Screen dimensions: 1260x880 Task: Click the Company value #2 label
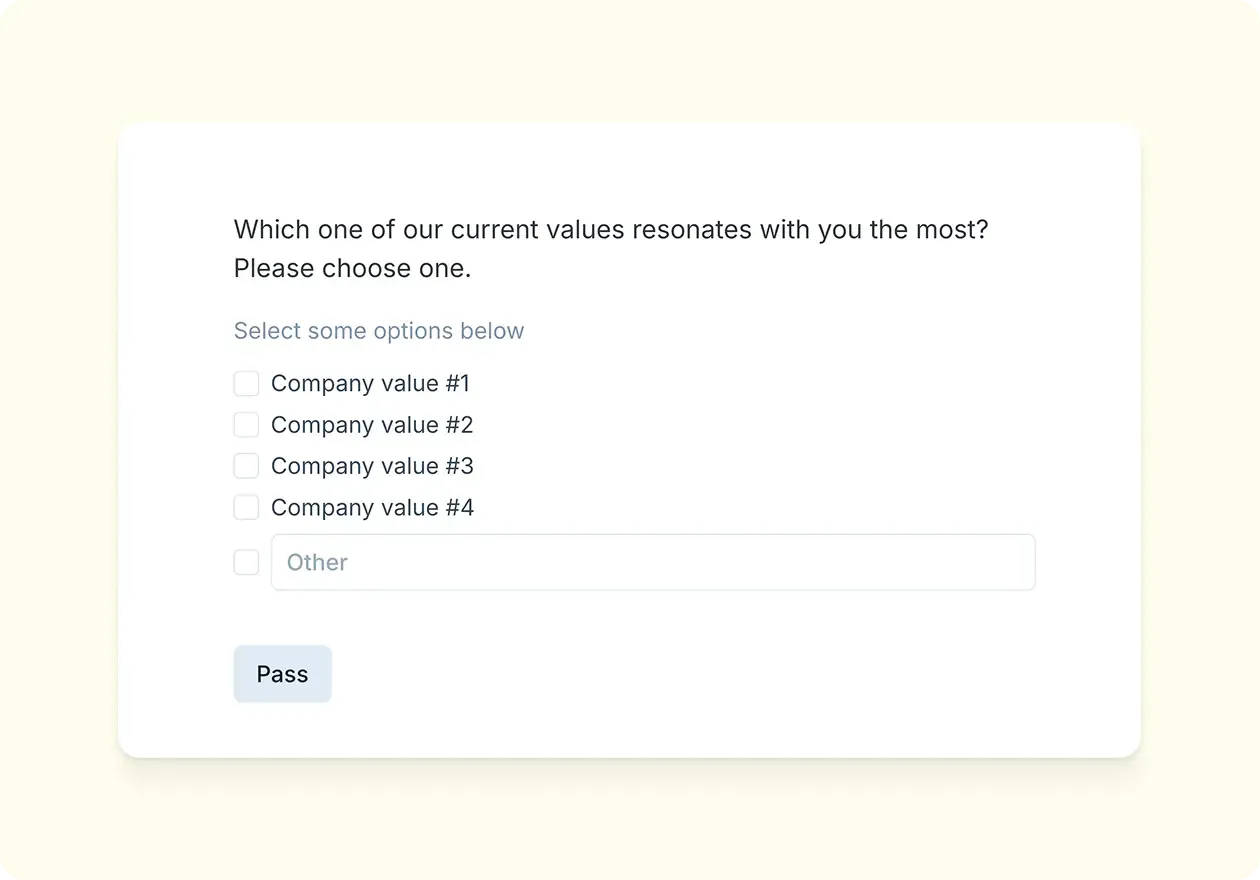coord(371,424)
